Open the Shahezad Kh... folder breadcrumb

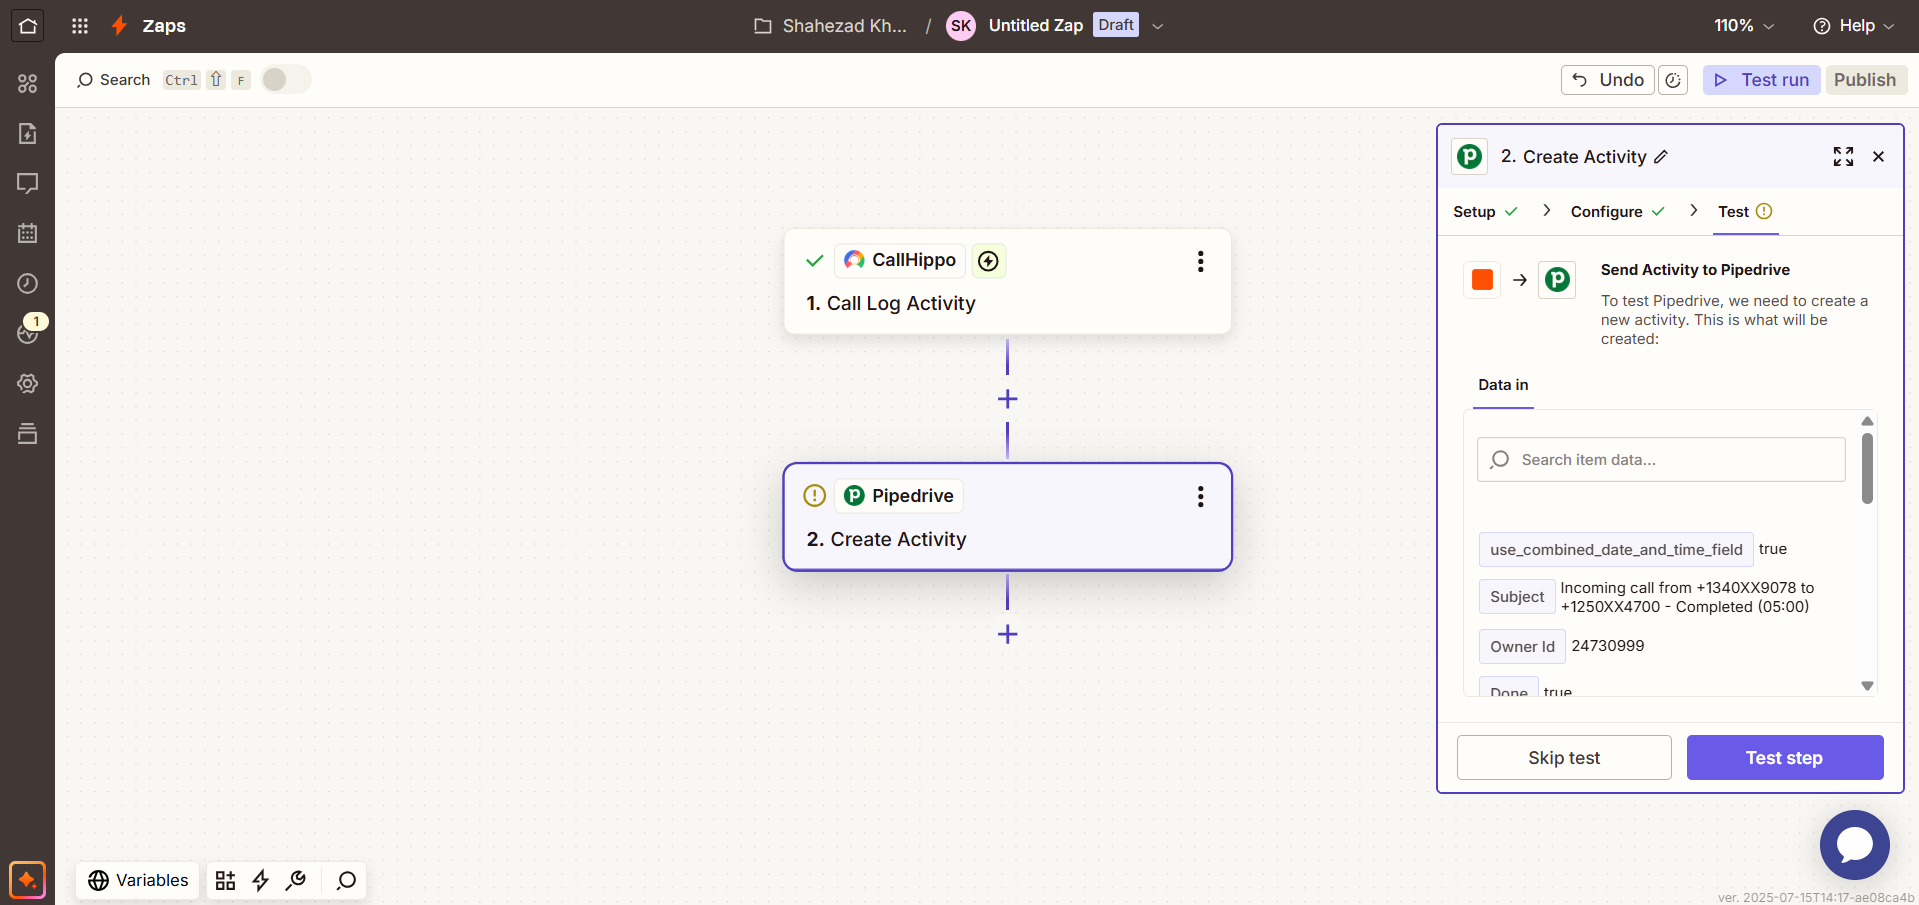pyautogui.click(x=830, y=26)
